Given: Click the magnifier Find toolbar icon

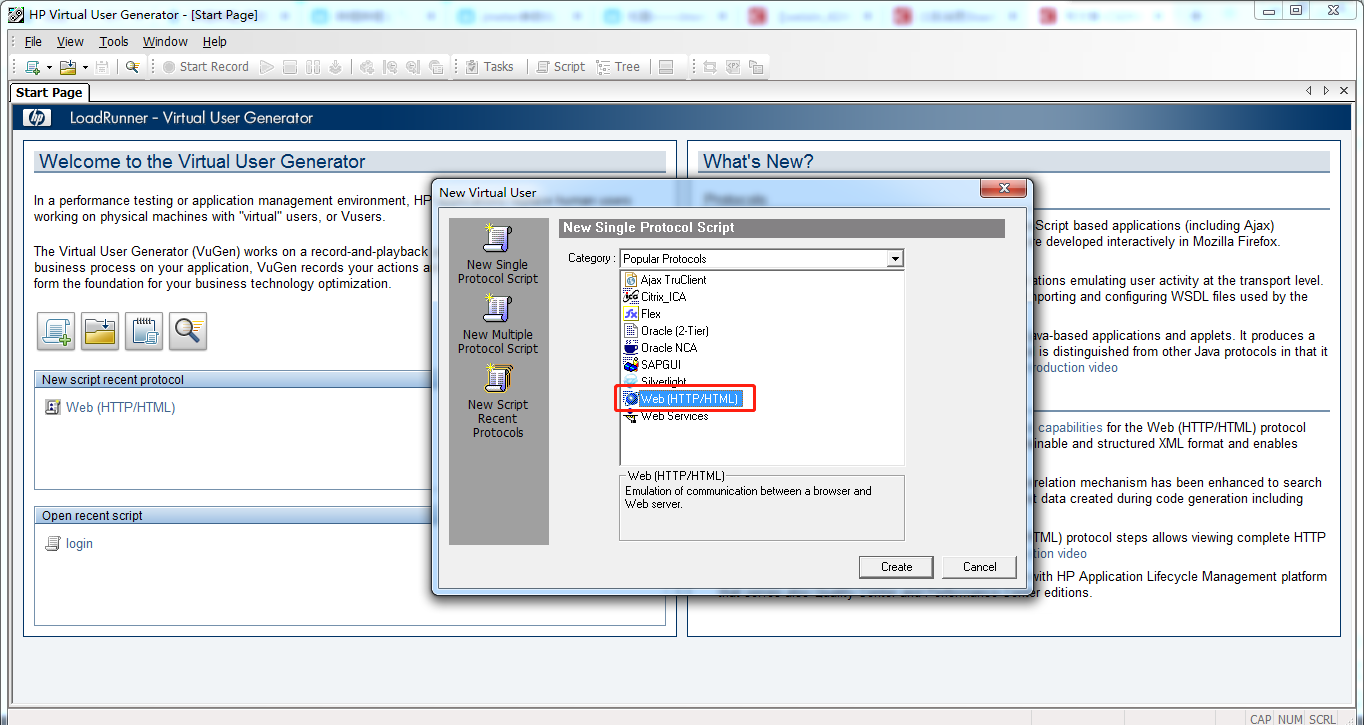Looking at the screenshot, I should [132, 67].
